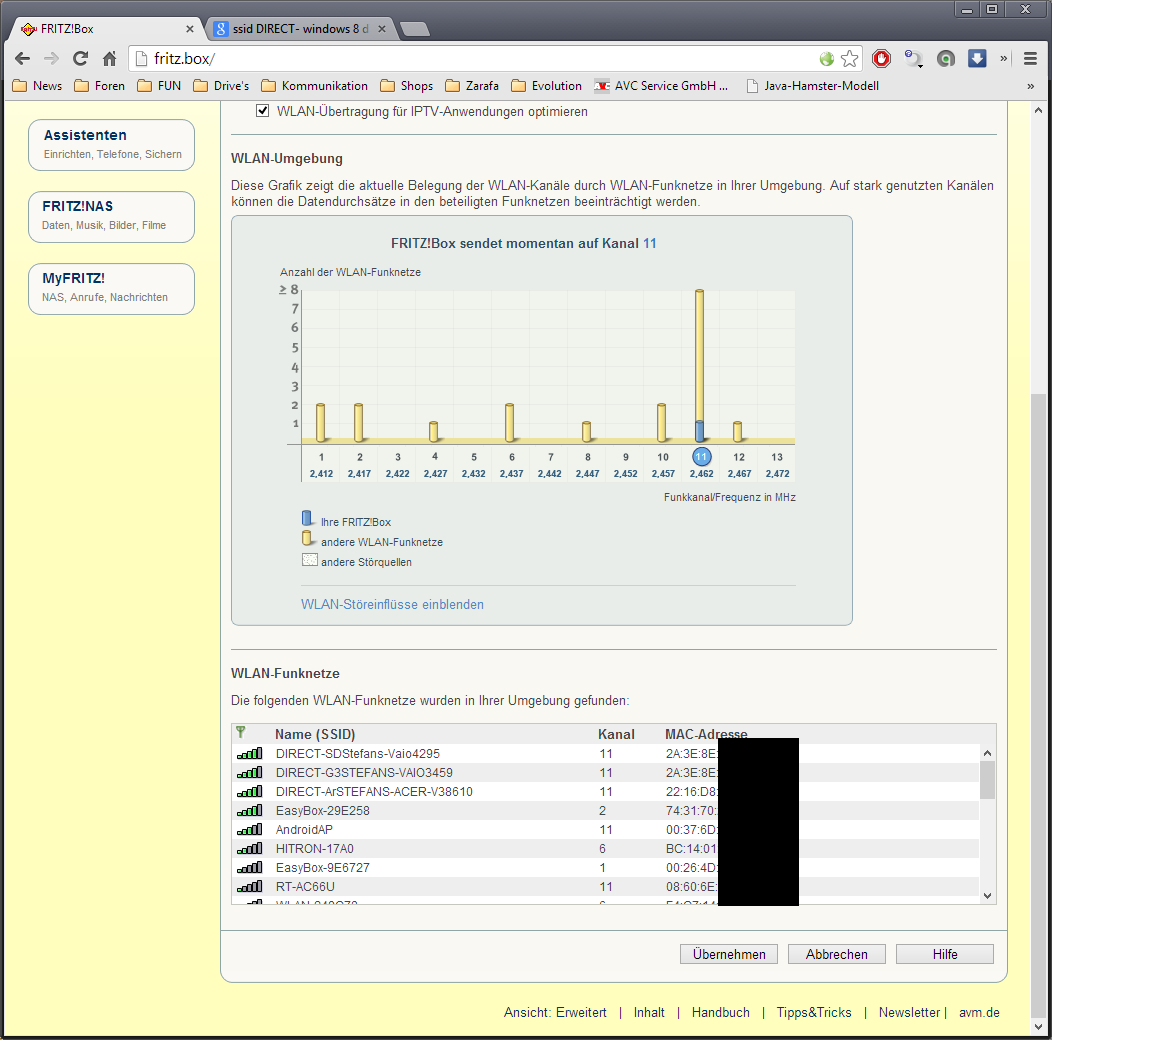The width and height of the screenshot is (1152, 1040).
Task: Click the green globe icon in address bar
Action: pyautogui.click(x=827, y=59)
